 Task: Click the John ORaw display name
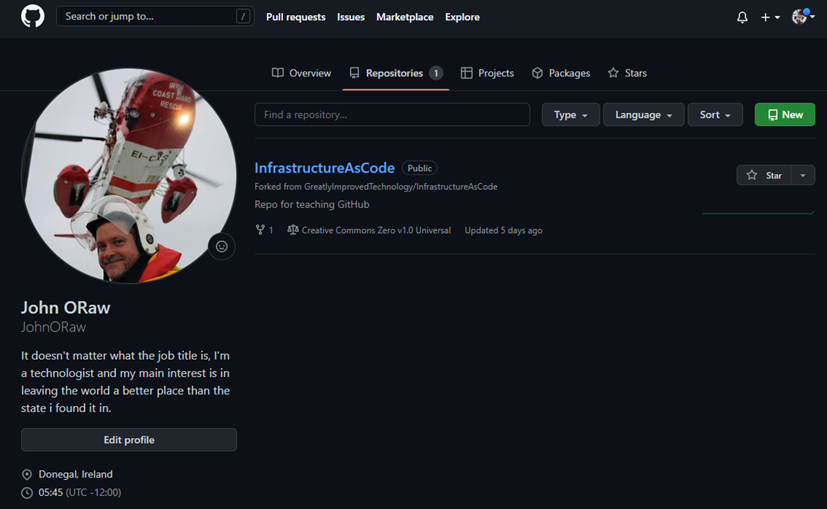click(x=65, y=308)
